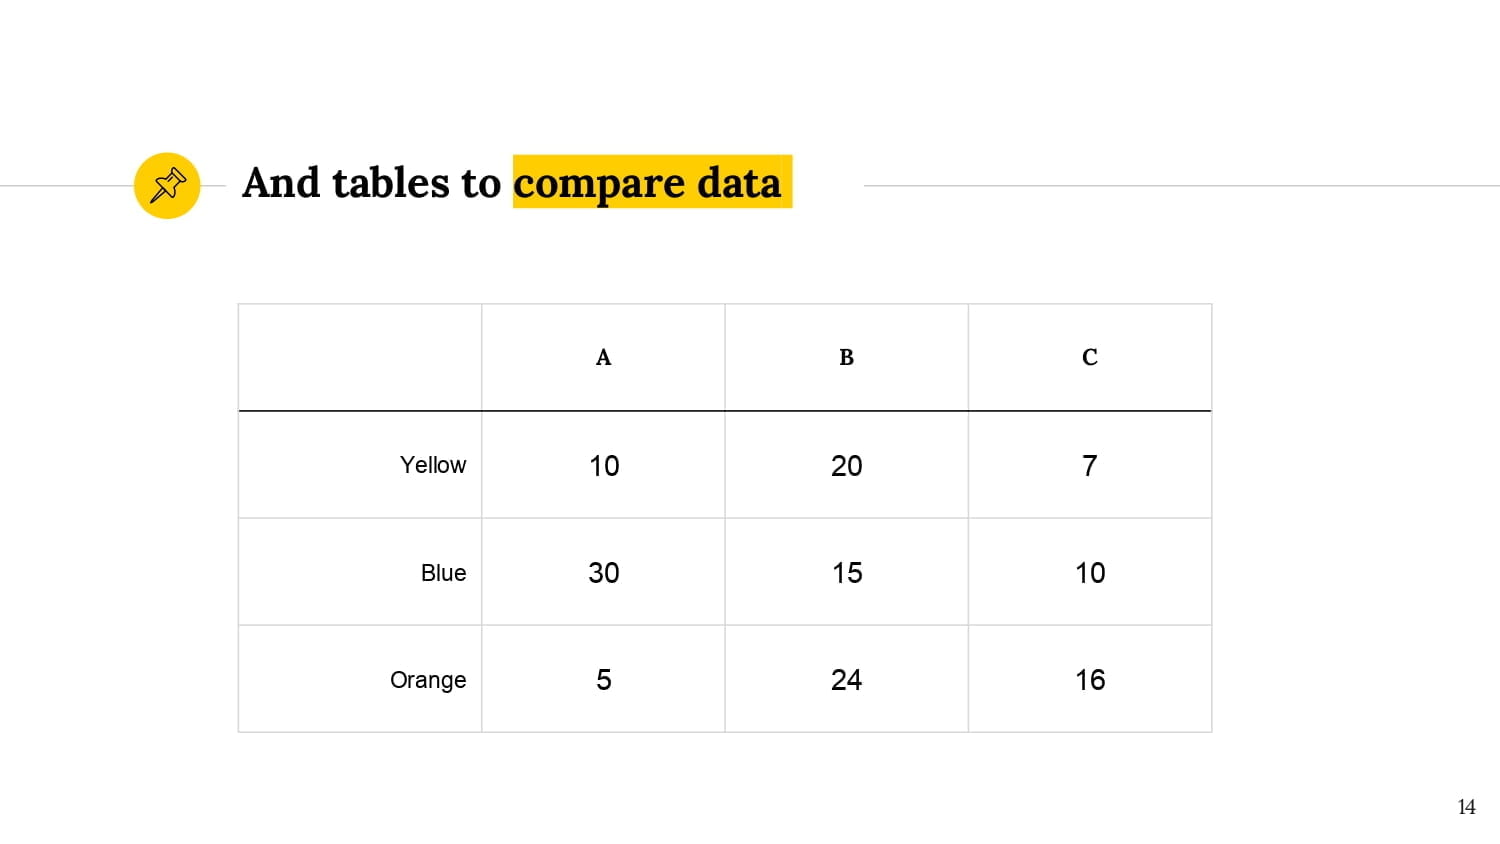Select column header B
This screenshot has width=1500, height=844.
coord(846,357)
